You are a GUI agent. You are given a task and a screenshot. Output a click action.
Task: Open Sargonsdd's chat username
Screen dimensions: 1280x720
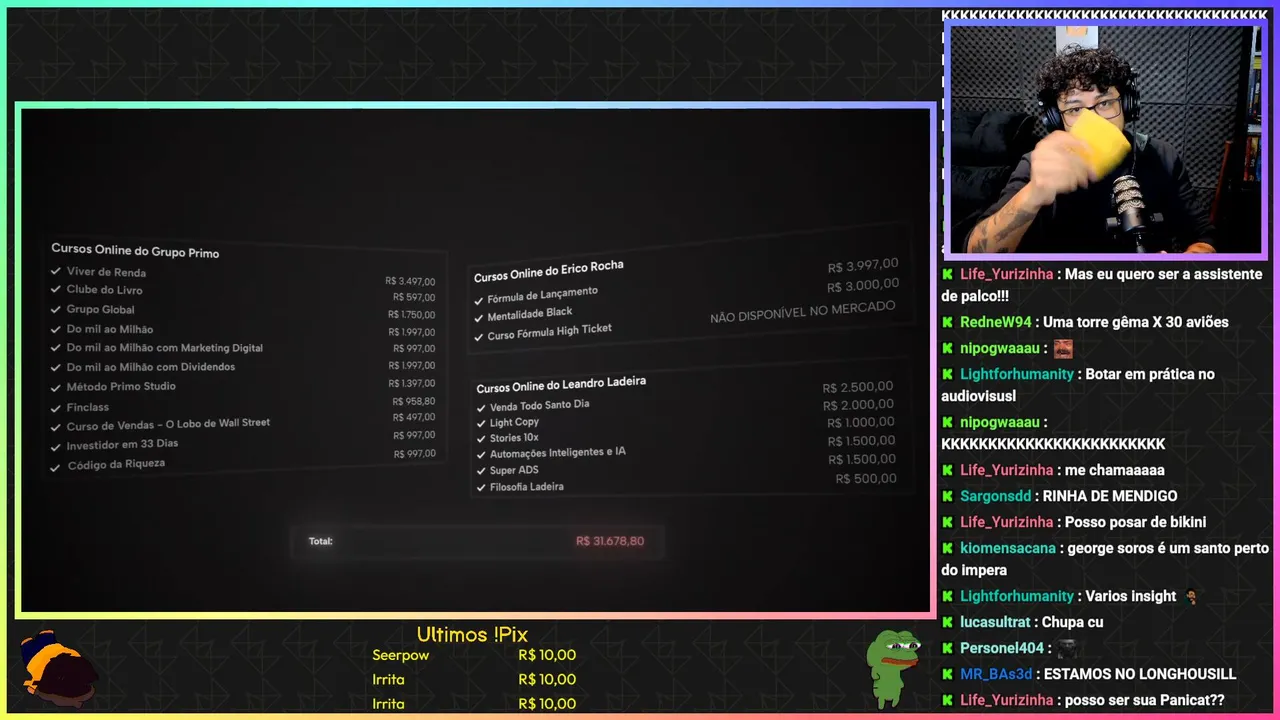pyautogui.click(x=997, y=496)
